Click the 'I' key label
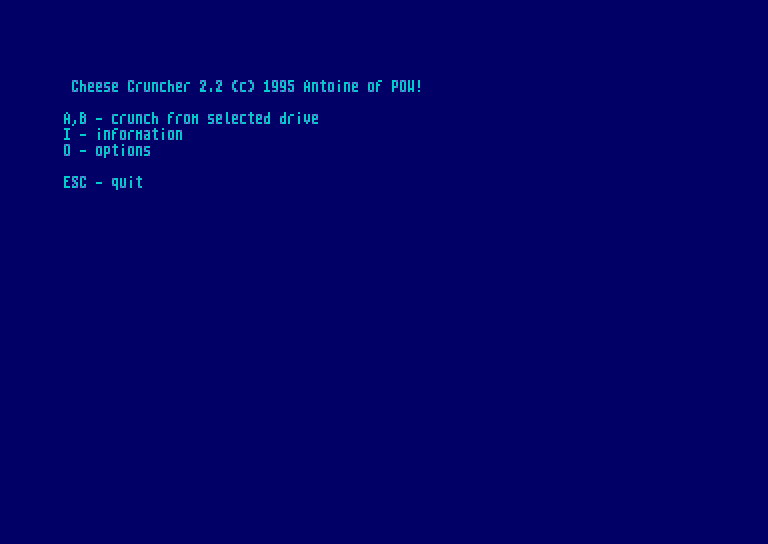Screen dimensions: 768x544 tap(67, 135)
